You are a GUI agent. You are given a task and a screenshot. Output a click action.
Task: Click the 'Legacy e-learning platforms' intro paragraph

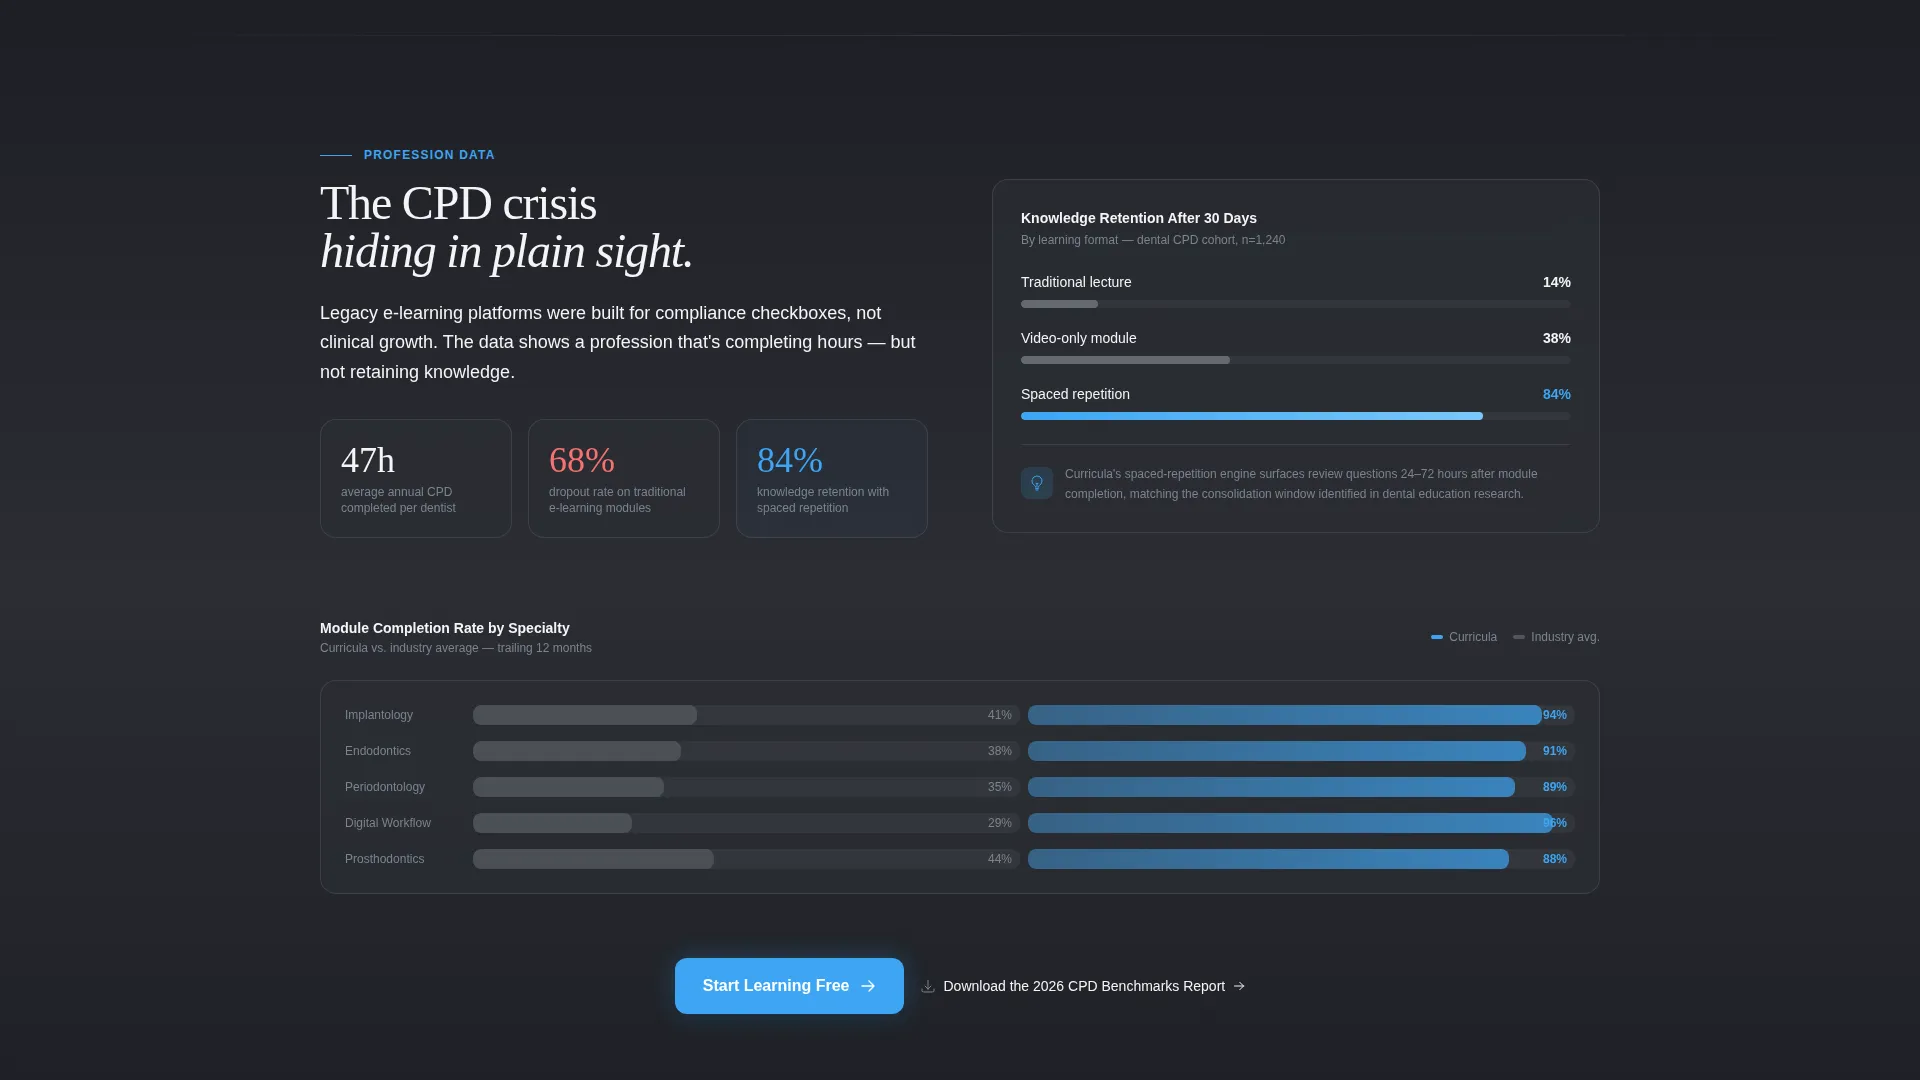pos(617,342)
